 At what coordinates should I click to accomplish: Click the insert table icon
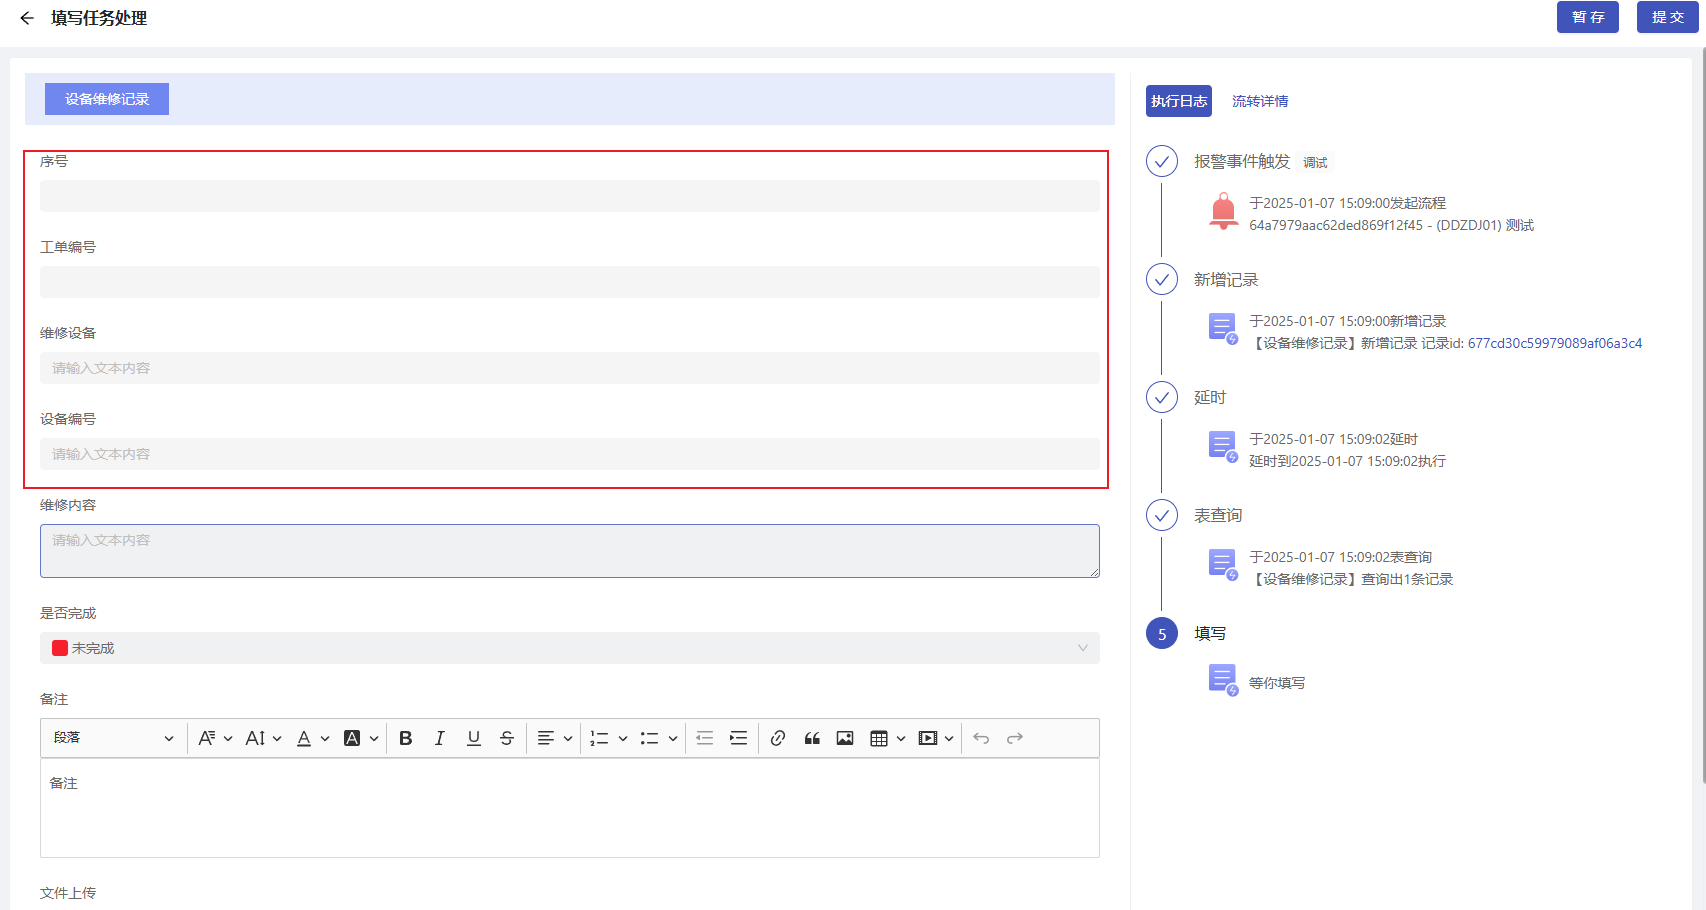[x=879, y=738]
